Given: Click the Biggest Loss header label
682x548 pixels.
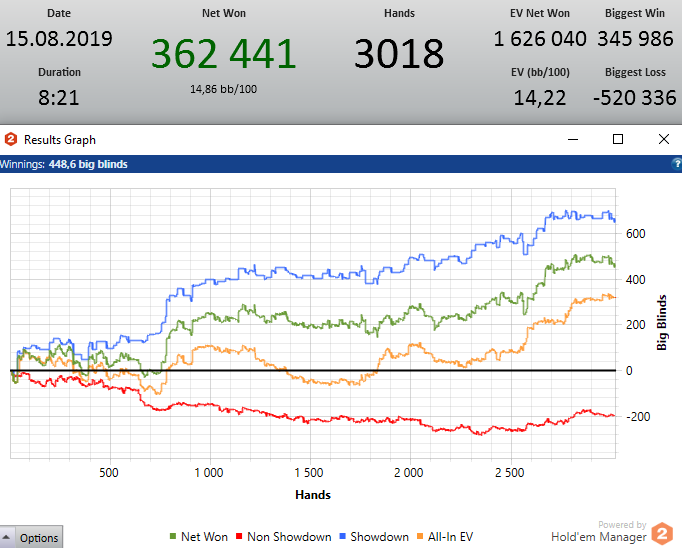Looking at the screenshot, I should pos(635,72).
